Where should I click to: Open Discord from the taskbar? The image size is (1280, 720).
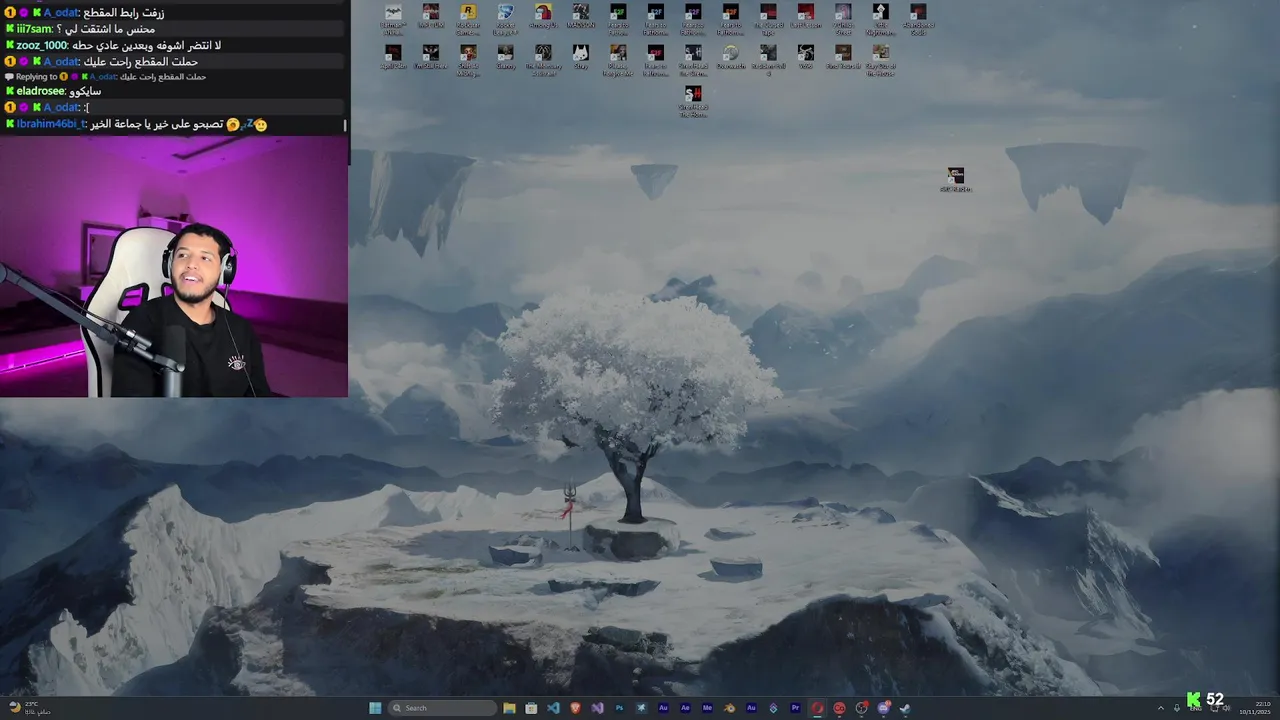coord(883,708)
